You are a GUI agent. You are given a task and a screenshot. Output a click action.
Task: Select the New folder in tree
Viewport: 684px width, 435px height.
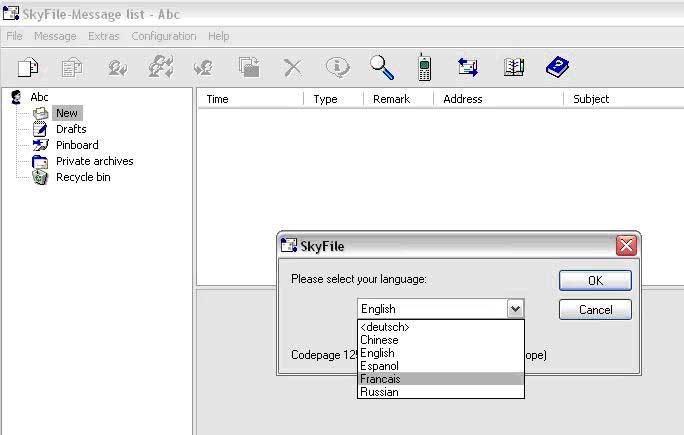(67, 113)
